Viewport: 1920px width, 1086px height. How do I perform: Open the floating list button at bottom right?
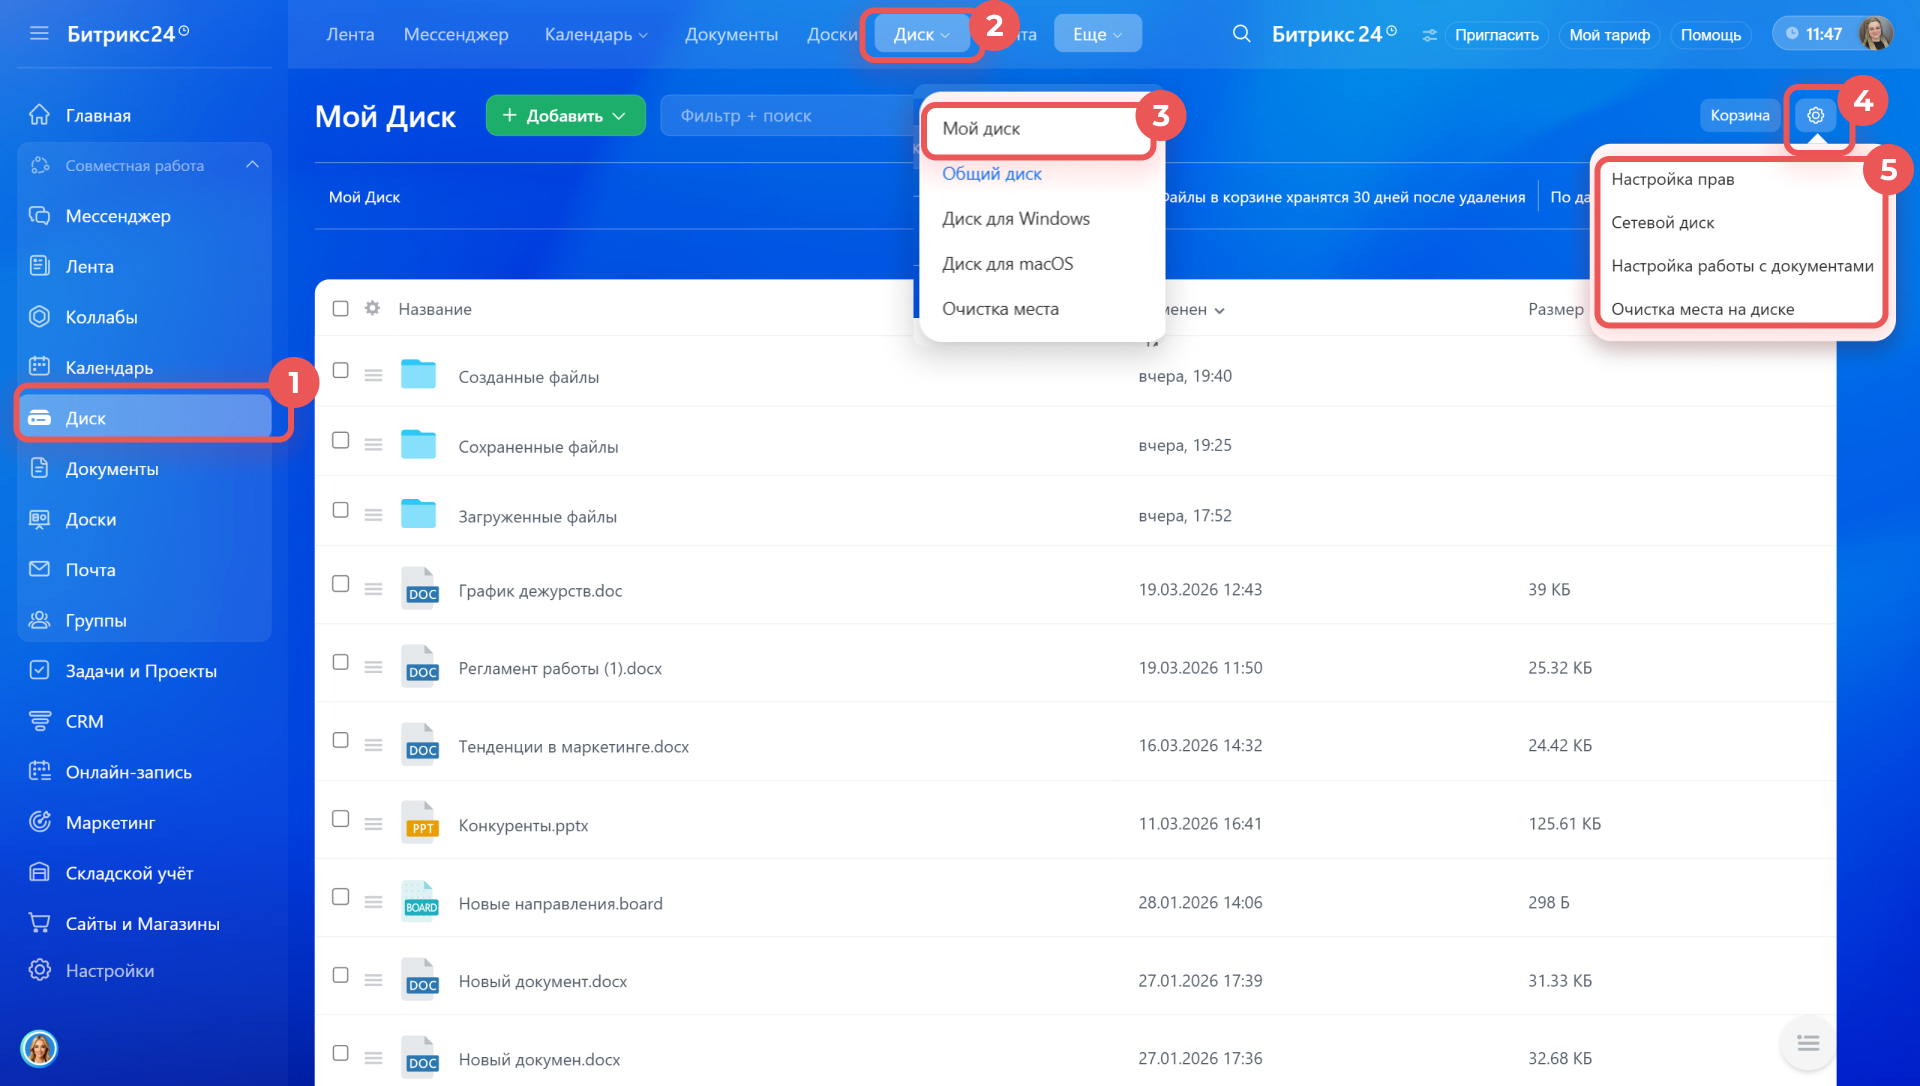pyautogui.click(x=1807, y=1043)
